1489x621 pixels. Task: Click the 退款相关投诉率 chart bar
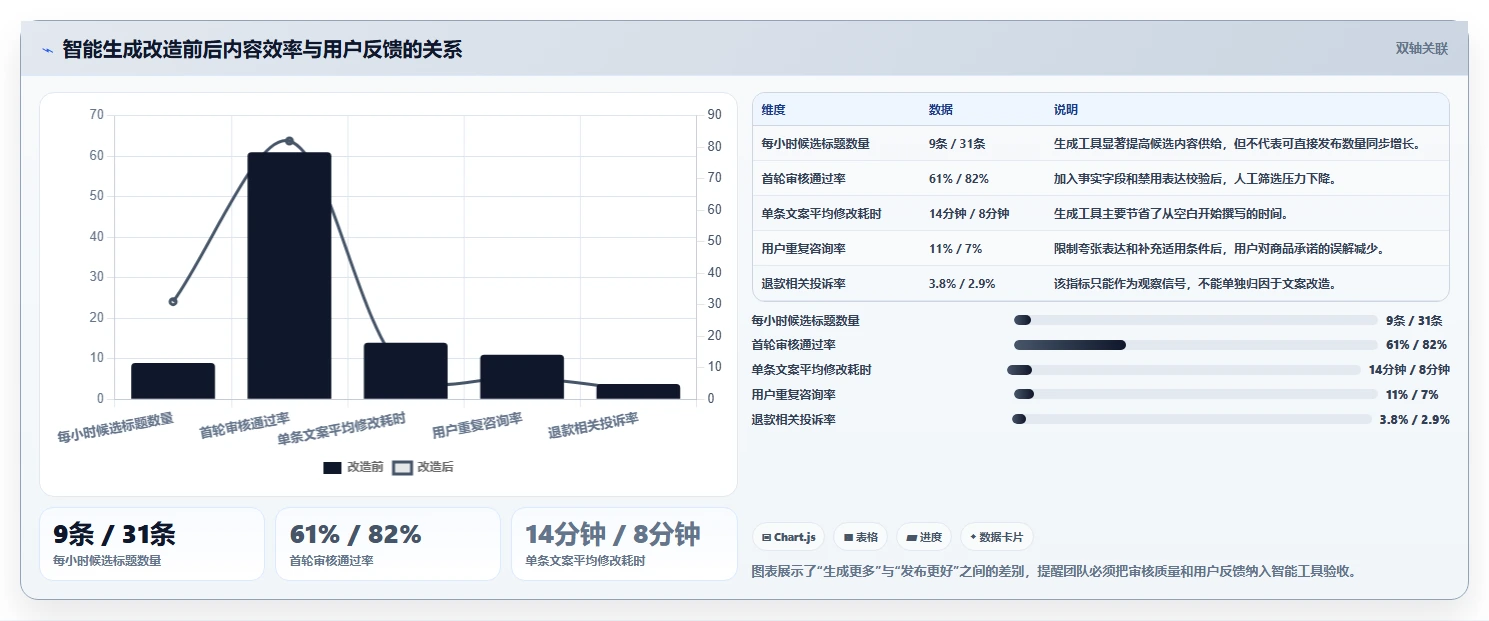[638, 391]
